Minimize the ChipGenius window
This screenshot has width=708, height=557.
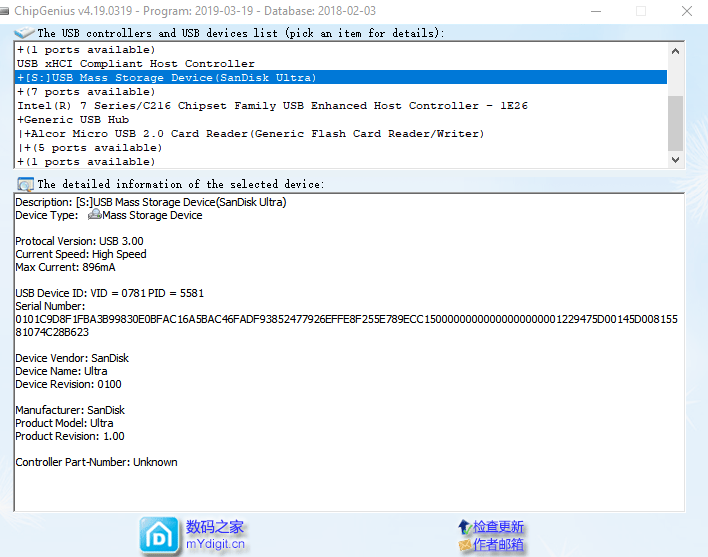click(596, 11)
